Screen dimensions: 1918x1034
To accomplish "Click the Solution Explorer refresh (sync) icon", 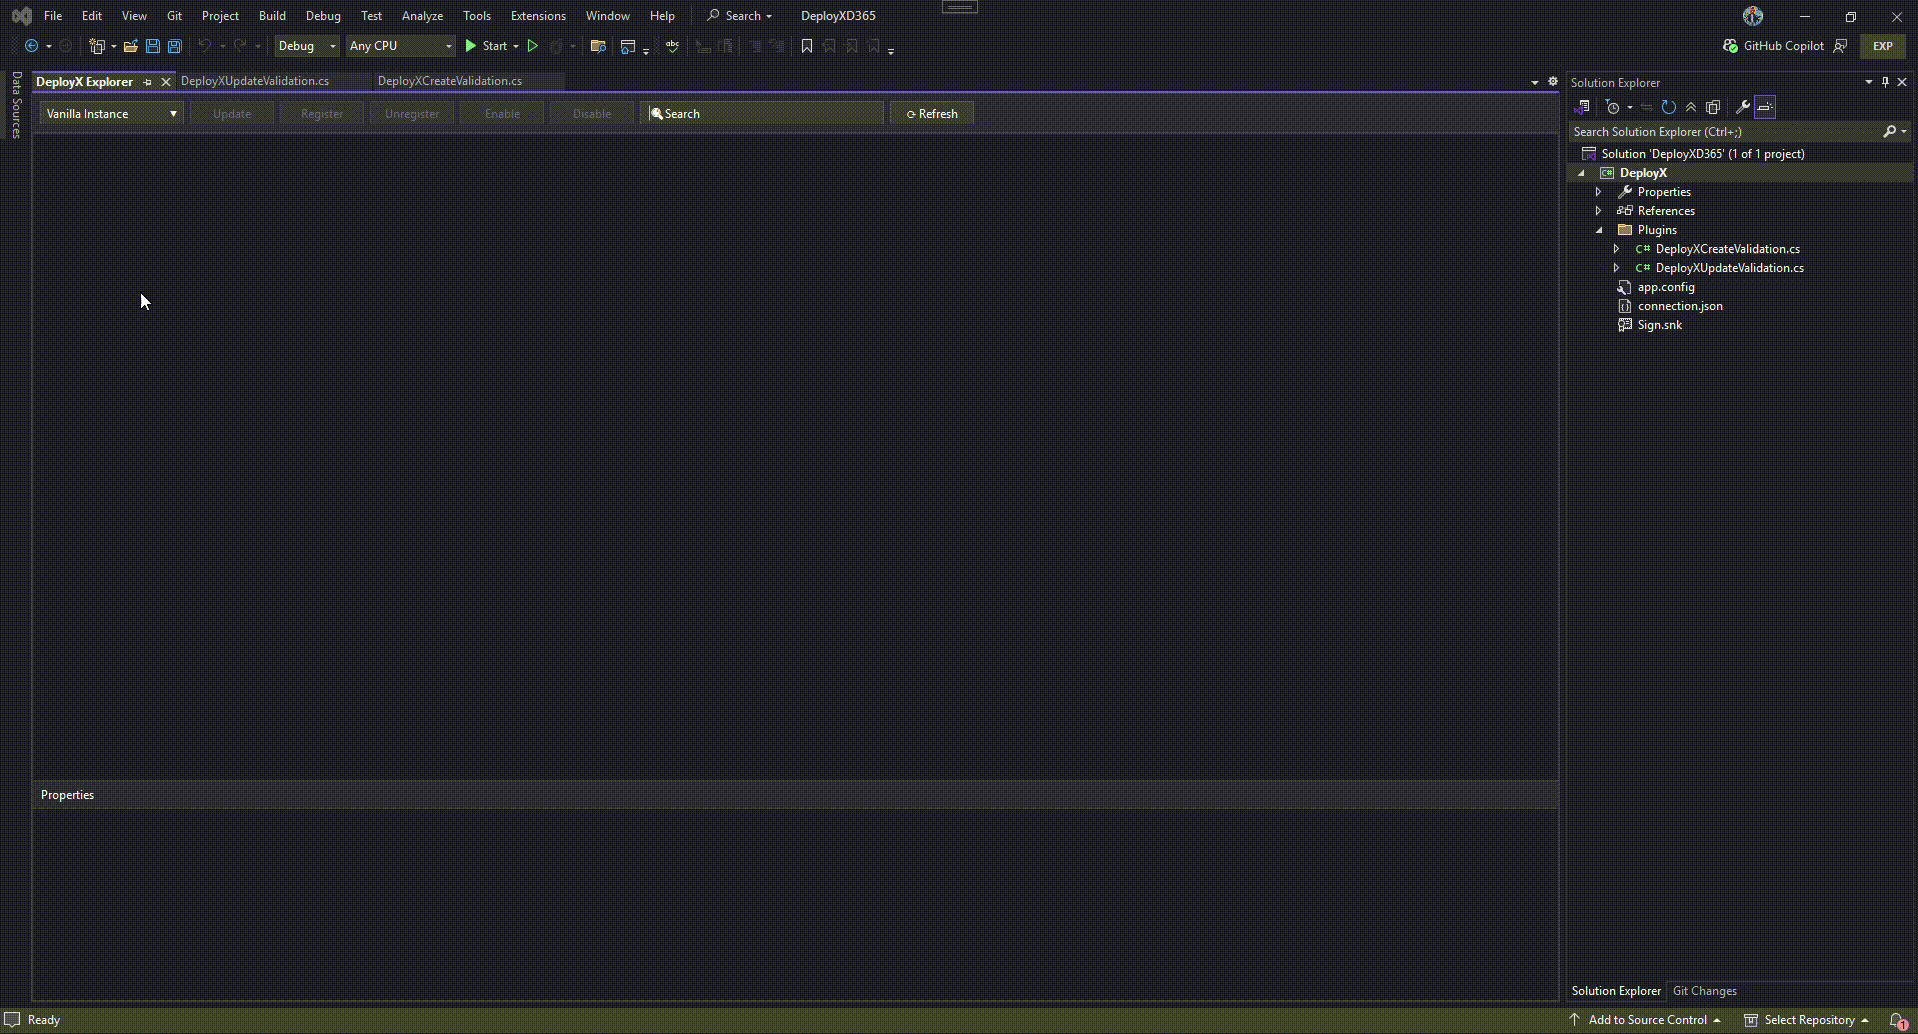I will click(1669, 107).
